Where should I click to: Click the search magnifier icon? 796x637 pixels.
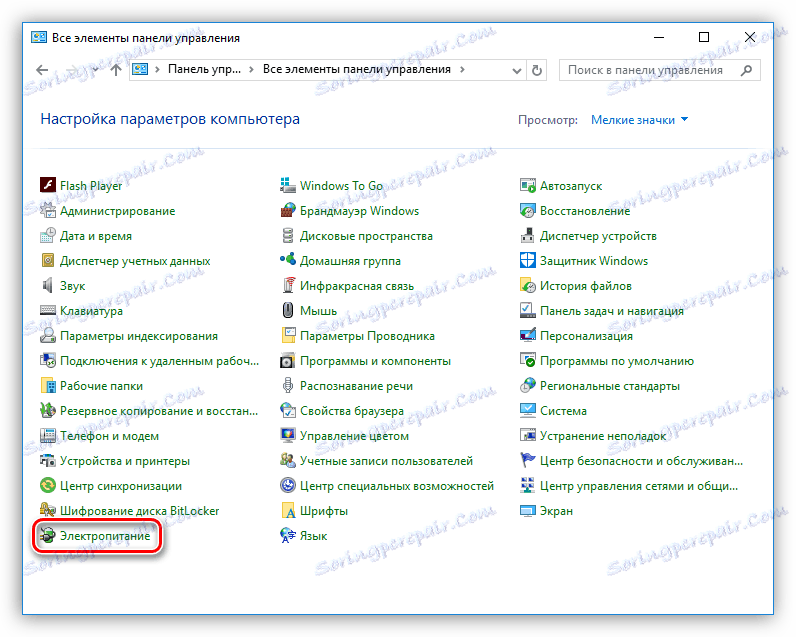746,70
